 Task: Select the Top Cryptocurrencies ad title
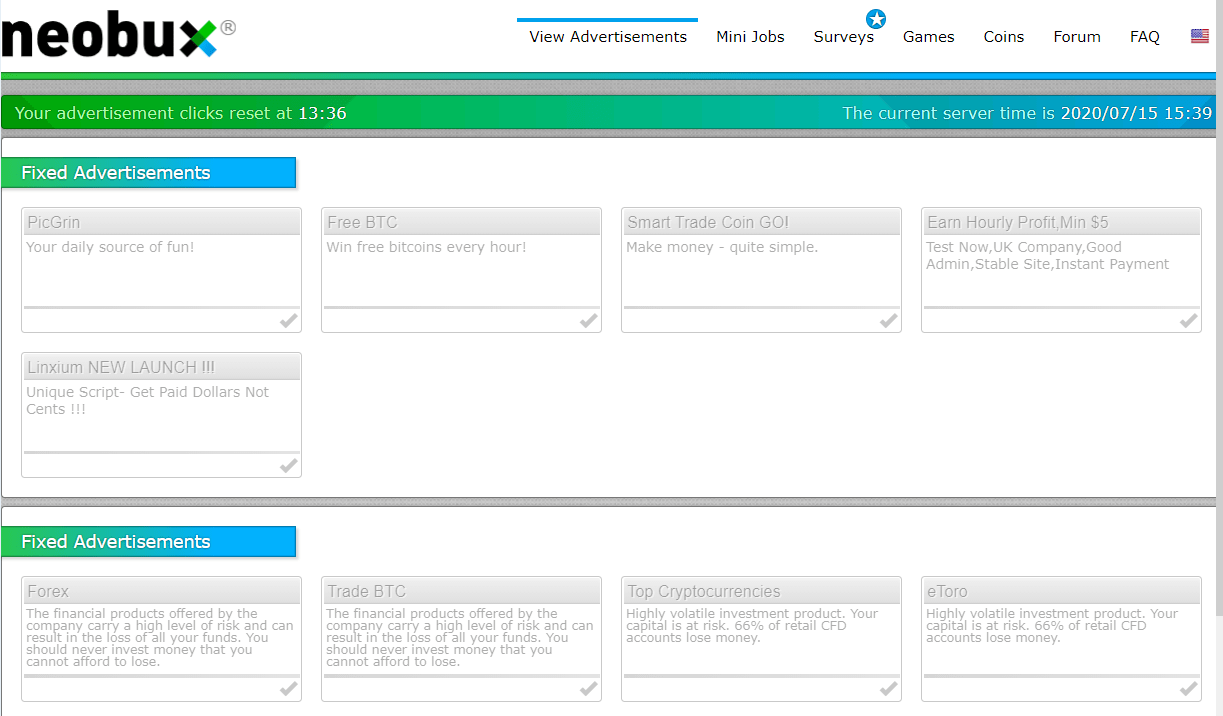tap(703, 591)
